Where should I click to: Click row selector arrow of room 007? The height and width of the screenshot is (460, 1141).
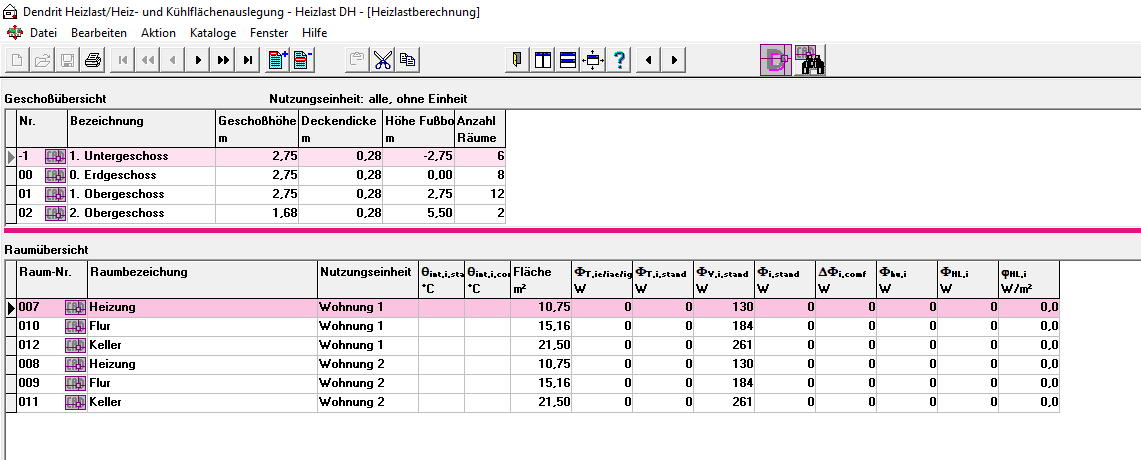[x=11, y=308]
